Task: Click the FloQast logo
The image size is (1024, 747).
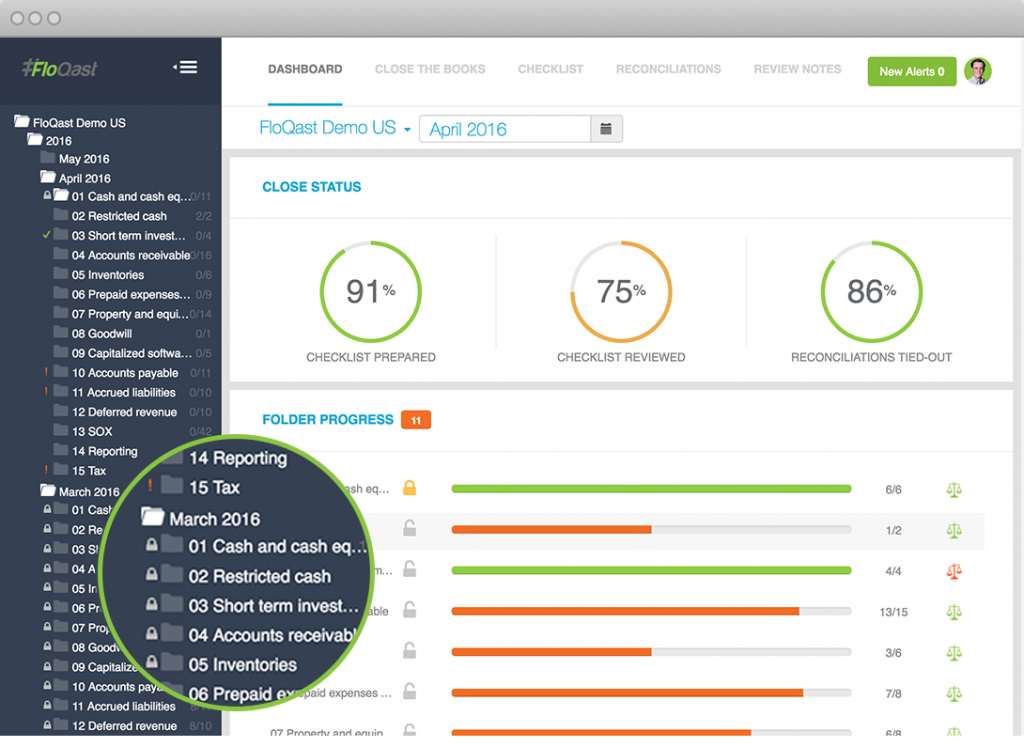Action: click(x=60, y=69)
